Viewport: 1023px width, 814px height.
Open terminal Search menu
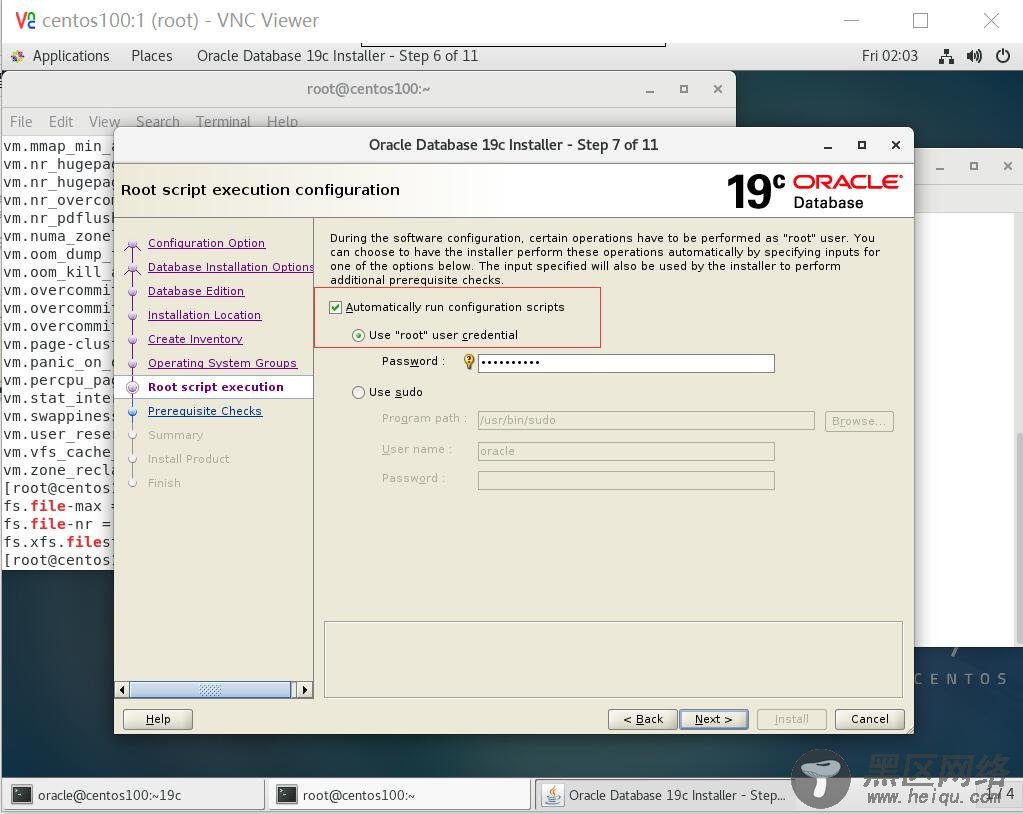pos(158,122)
